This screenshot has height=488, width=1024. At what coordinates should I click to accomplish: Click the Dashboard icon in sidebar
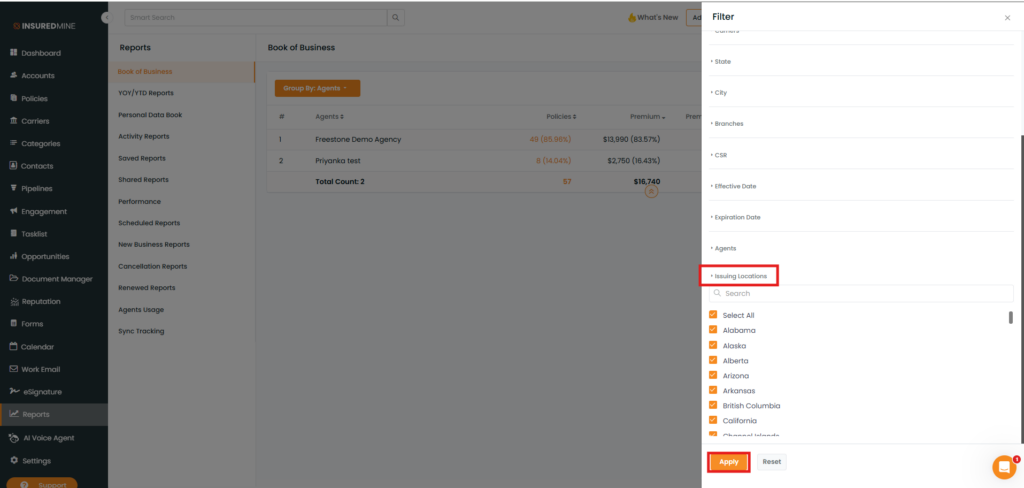click(13, 53)
